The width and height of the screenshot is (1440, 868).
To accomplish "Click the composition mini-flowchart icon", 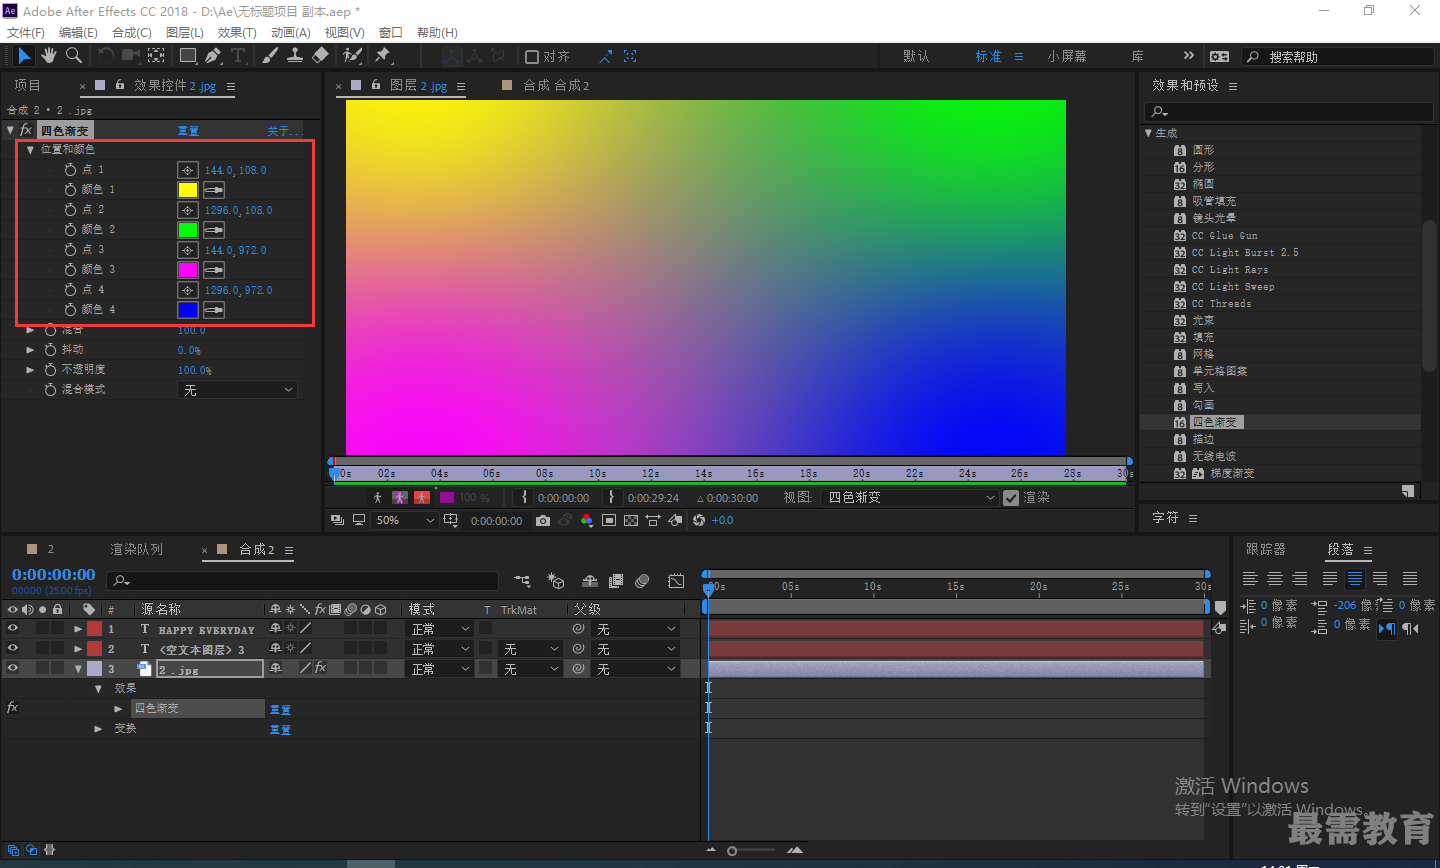I will (522, 580).
